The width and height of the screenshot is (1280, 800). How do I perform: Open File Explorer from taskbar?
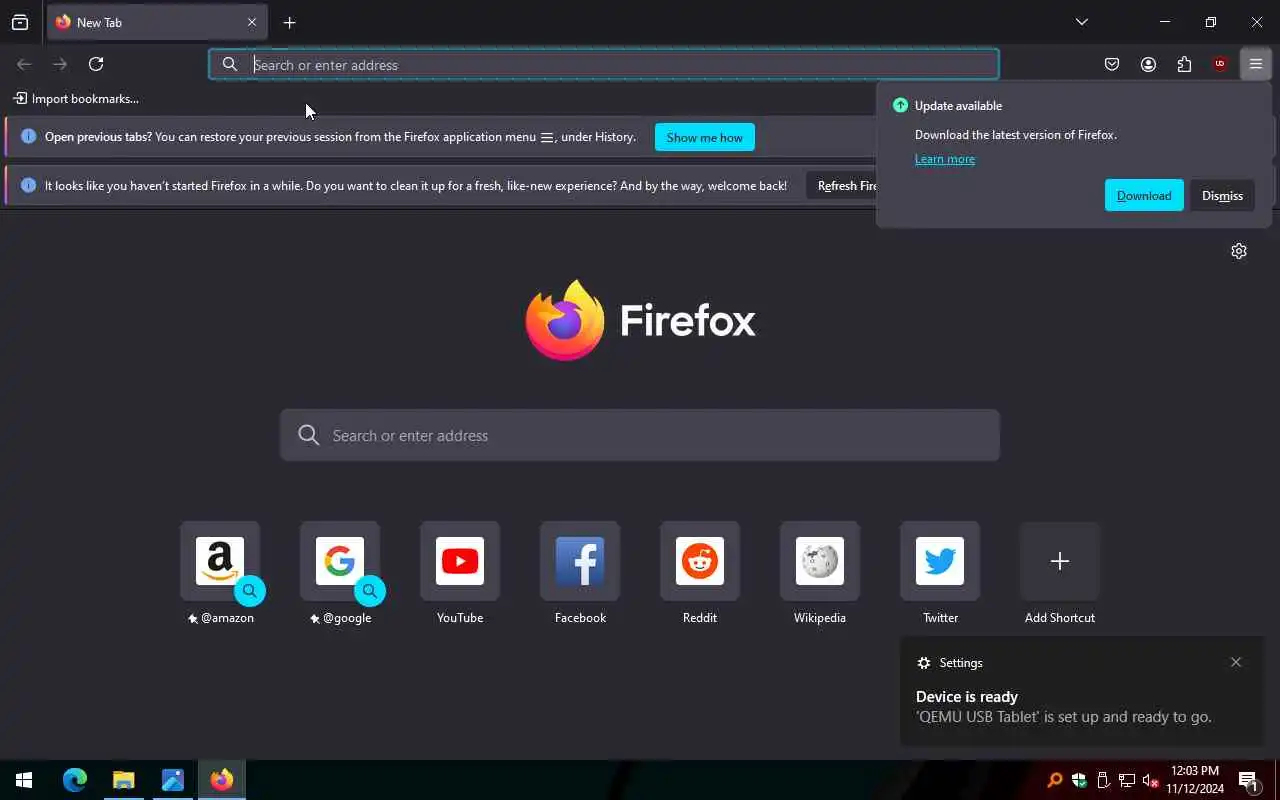(123, 780)
